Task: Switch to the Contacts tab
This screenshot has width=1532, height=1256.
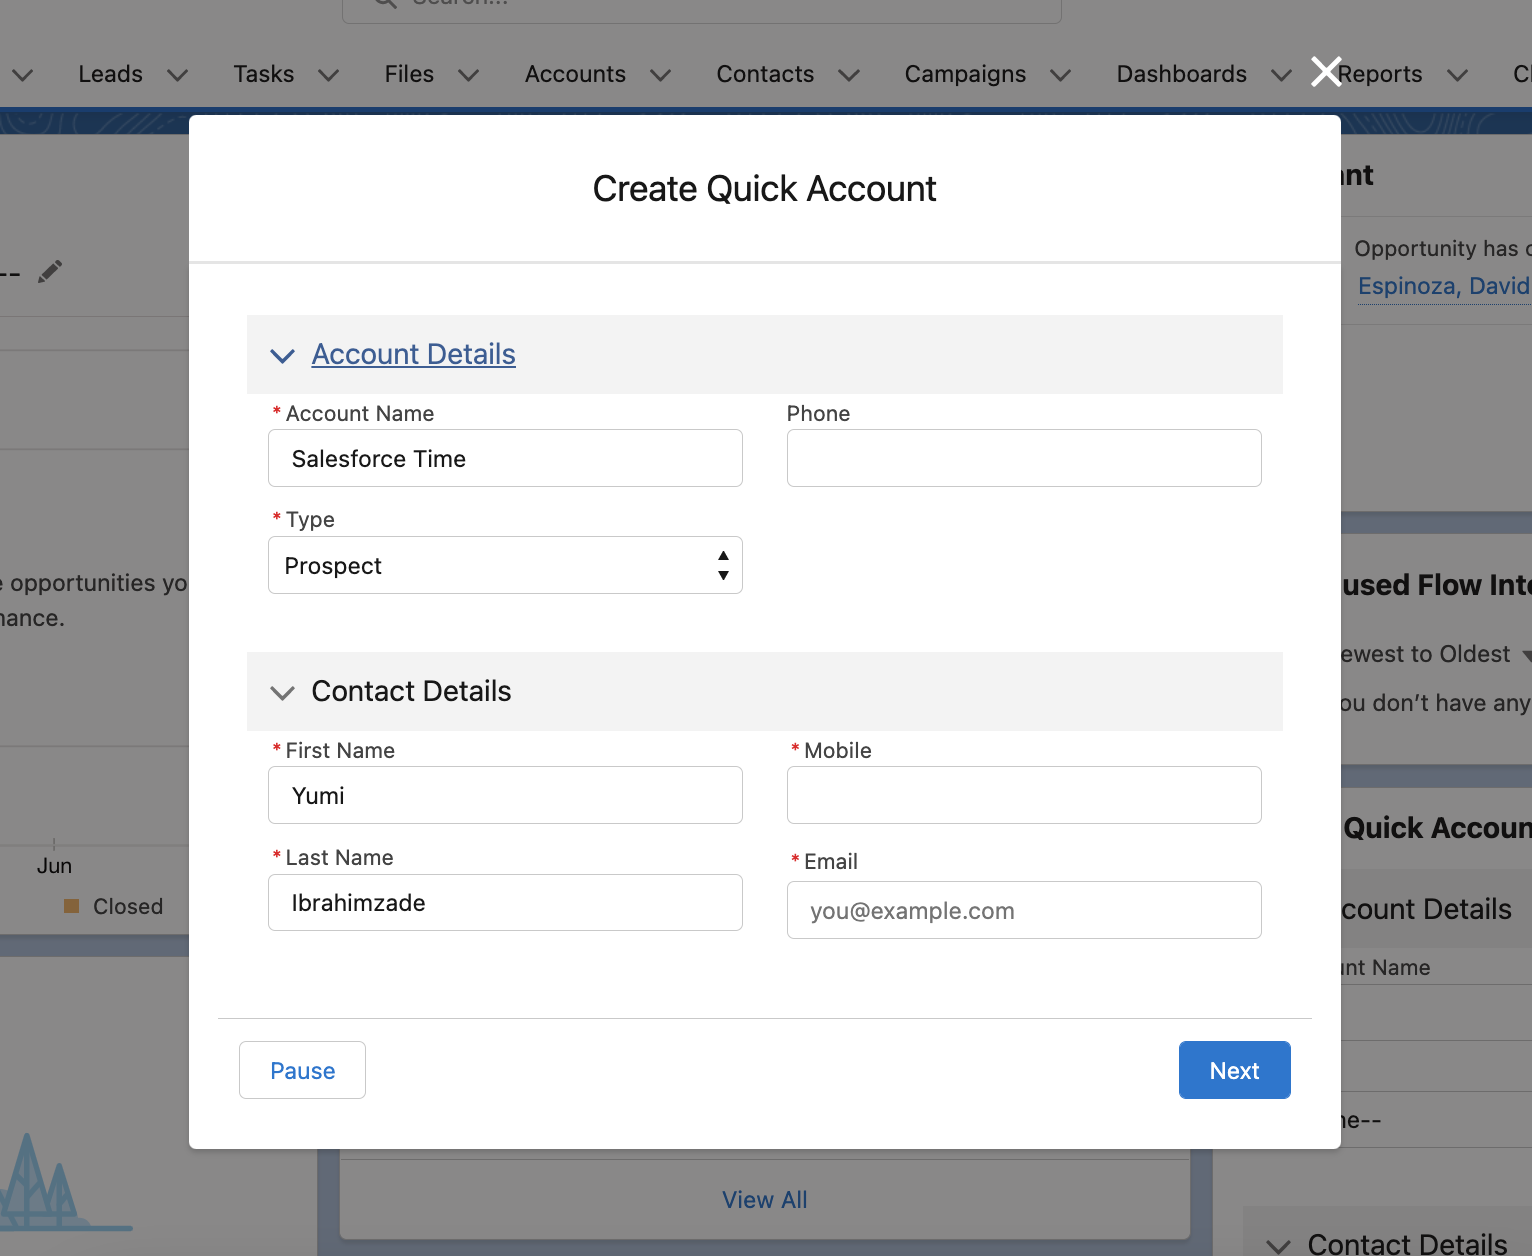Action: click(765, 74)
